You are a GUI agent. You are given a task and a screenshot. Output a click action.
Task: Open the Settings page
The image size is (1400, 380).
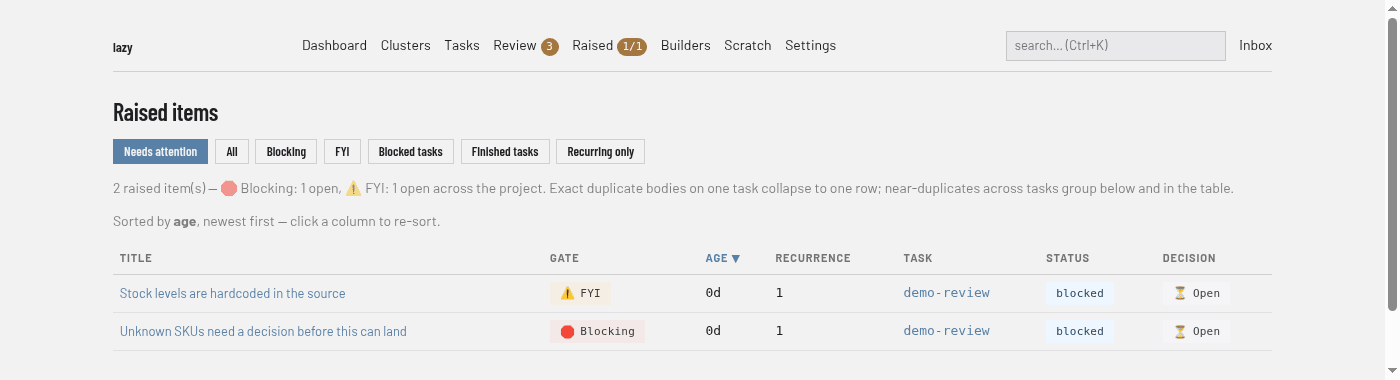click(810, 46)
